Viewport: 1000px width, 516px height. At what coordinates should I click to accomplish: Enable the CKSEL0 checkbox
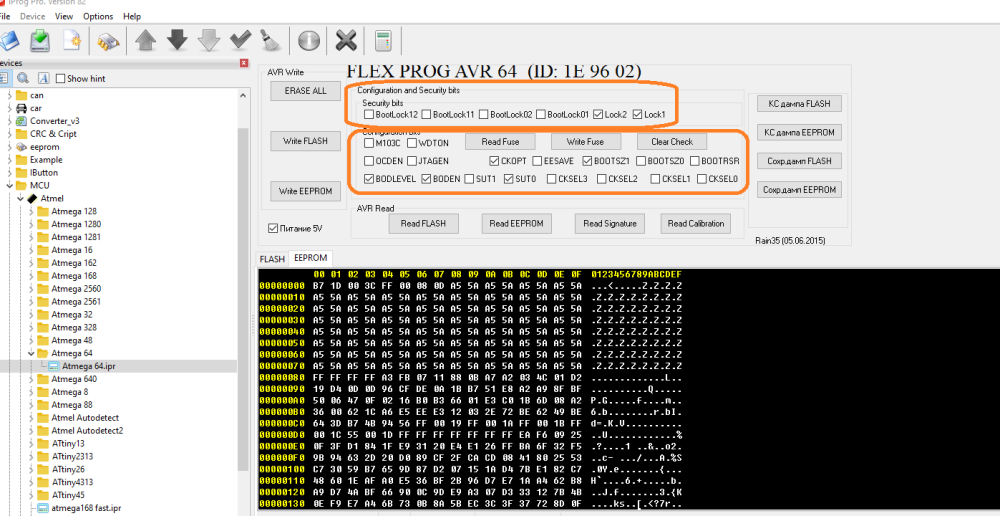tap(702, 179)
